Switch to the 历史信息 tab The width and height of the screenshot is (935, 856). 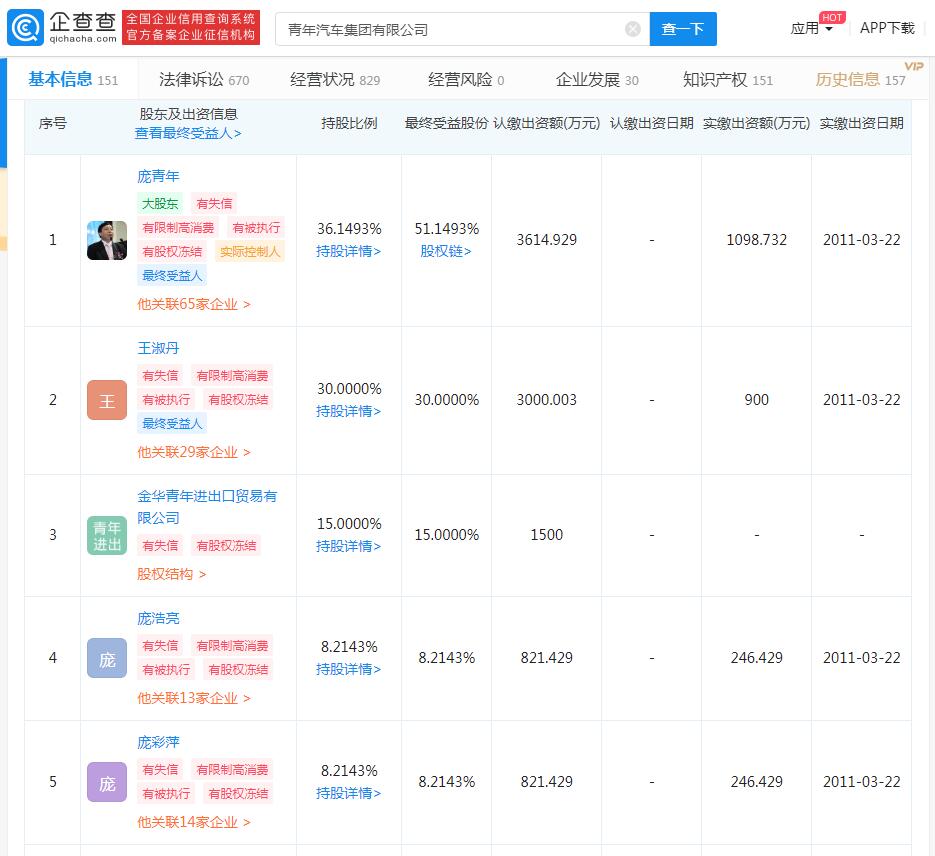pos(860,79)
